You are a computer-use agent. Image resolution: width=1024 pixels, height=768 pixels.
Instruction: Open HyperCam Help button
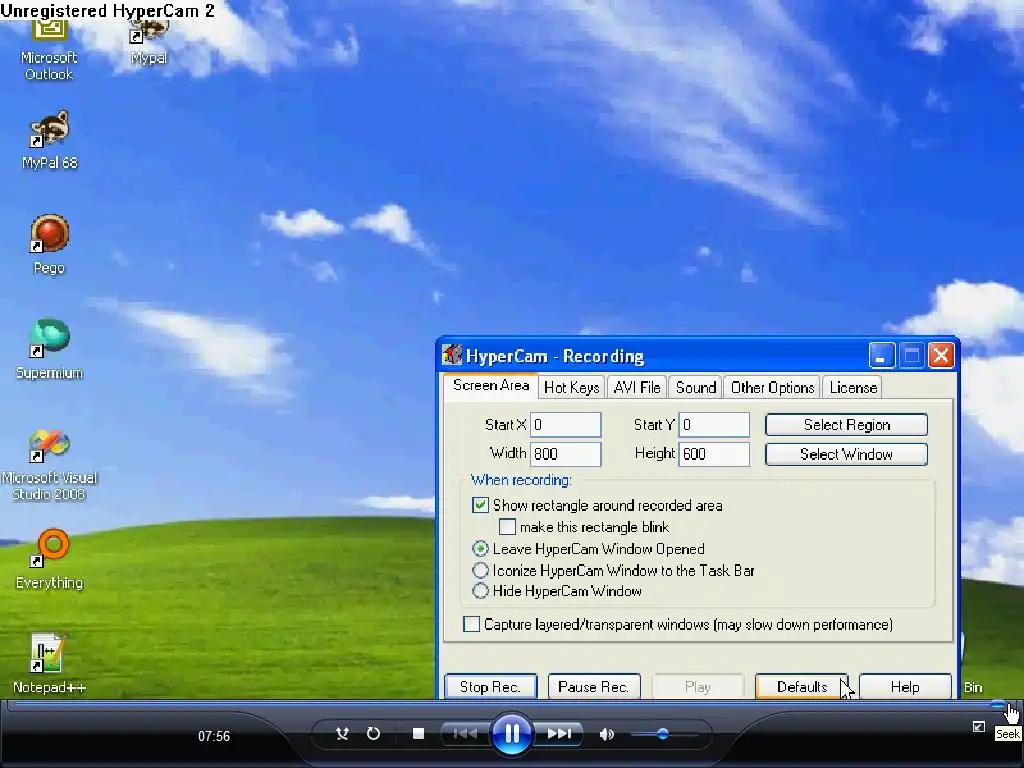tap(904, 686)
